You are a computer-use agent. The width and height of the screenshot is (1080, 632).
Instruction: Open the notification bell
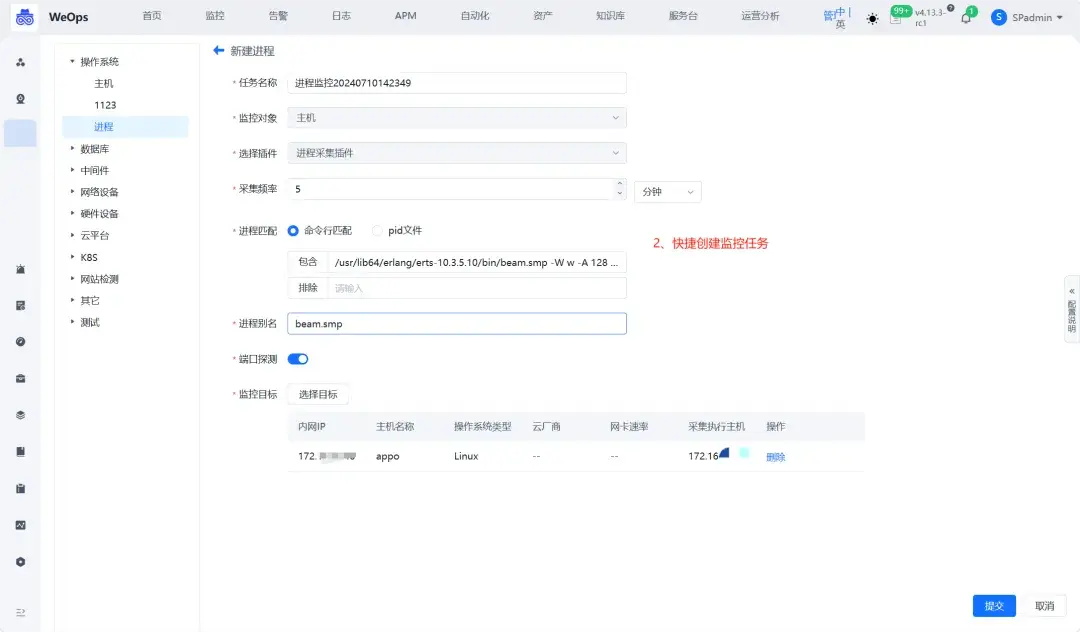(x=966, y=19)
